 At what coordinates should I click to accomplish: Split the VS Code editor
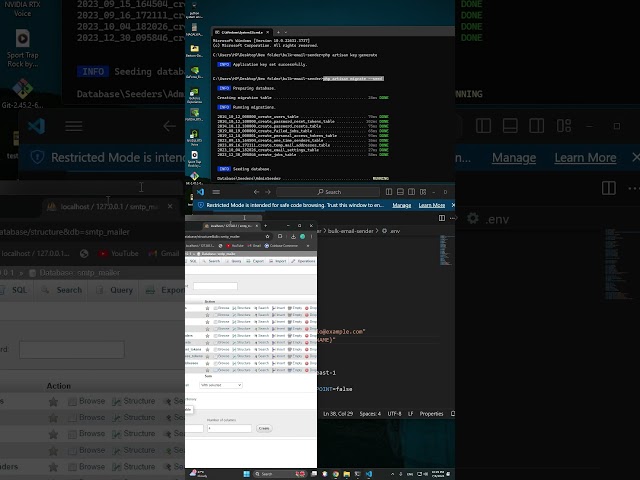pos(442,218)
